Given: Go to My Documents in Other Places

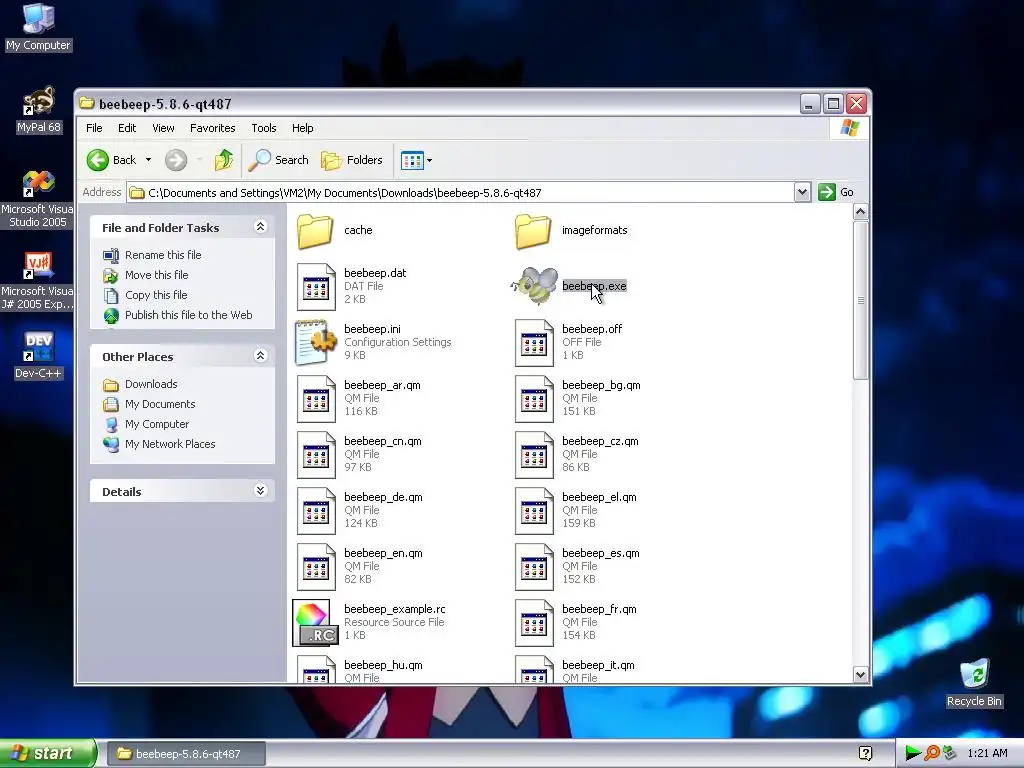Looking at the screenshot, I should (160, 404).
